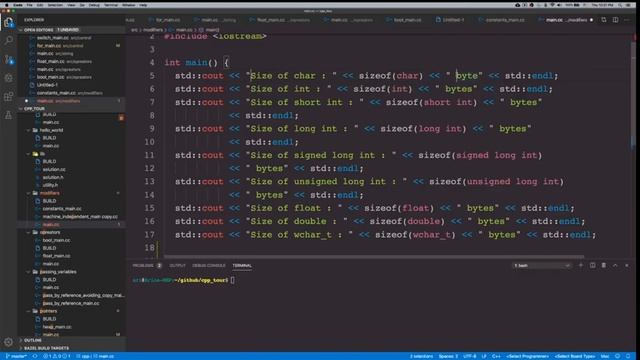Collapse the CPP_TOUR folder section
This screenshot has height=360, width=640.
pyautogui.click(x=21, y=109)
